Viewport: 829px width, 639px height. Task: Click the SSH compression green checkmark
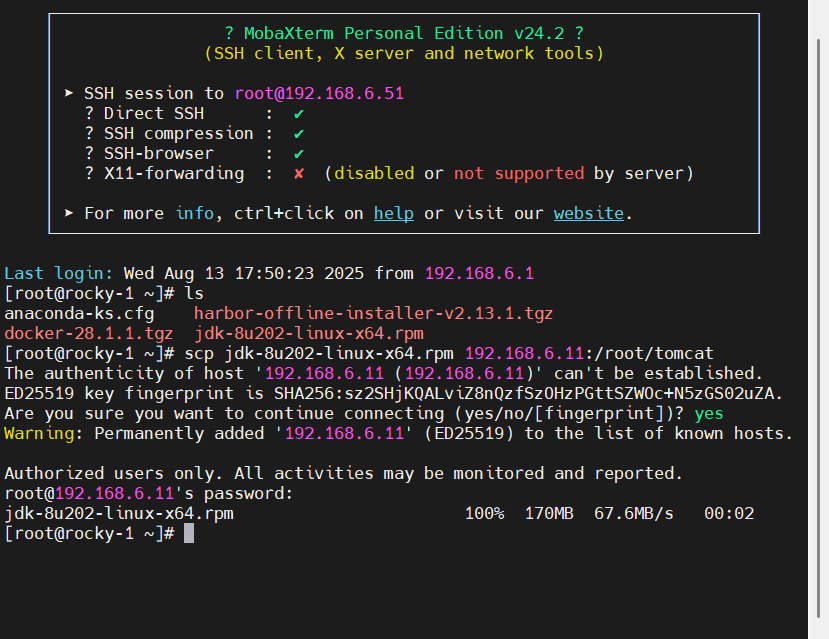299,134
